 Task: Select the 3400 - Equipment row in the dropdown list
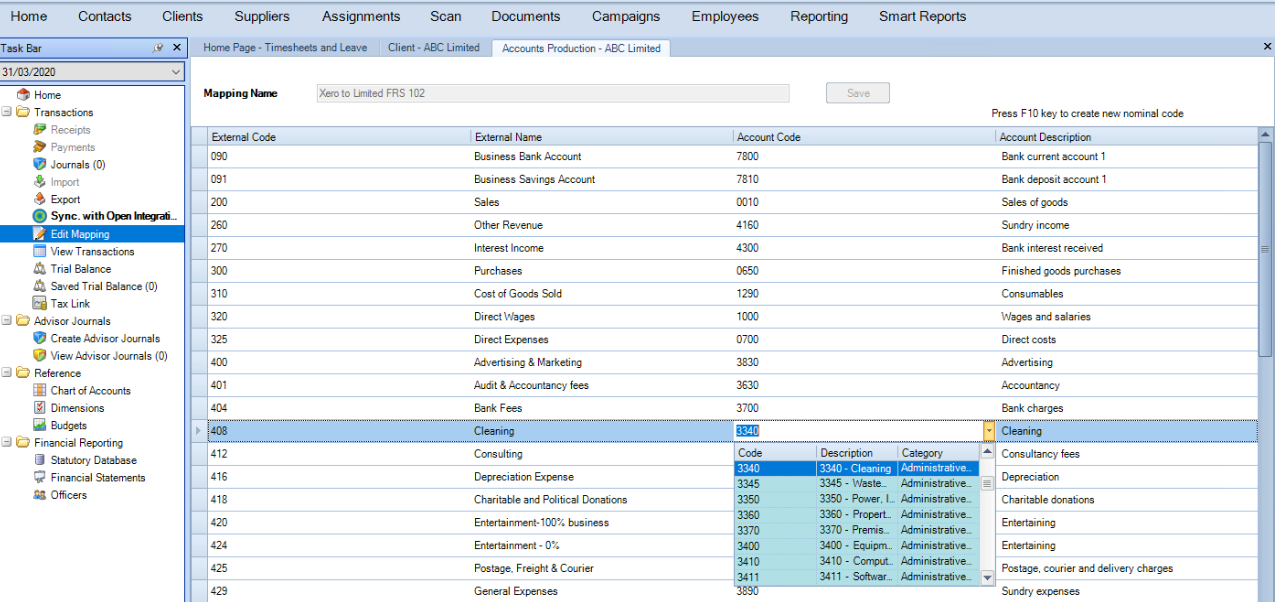pos(858,546)
